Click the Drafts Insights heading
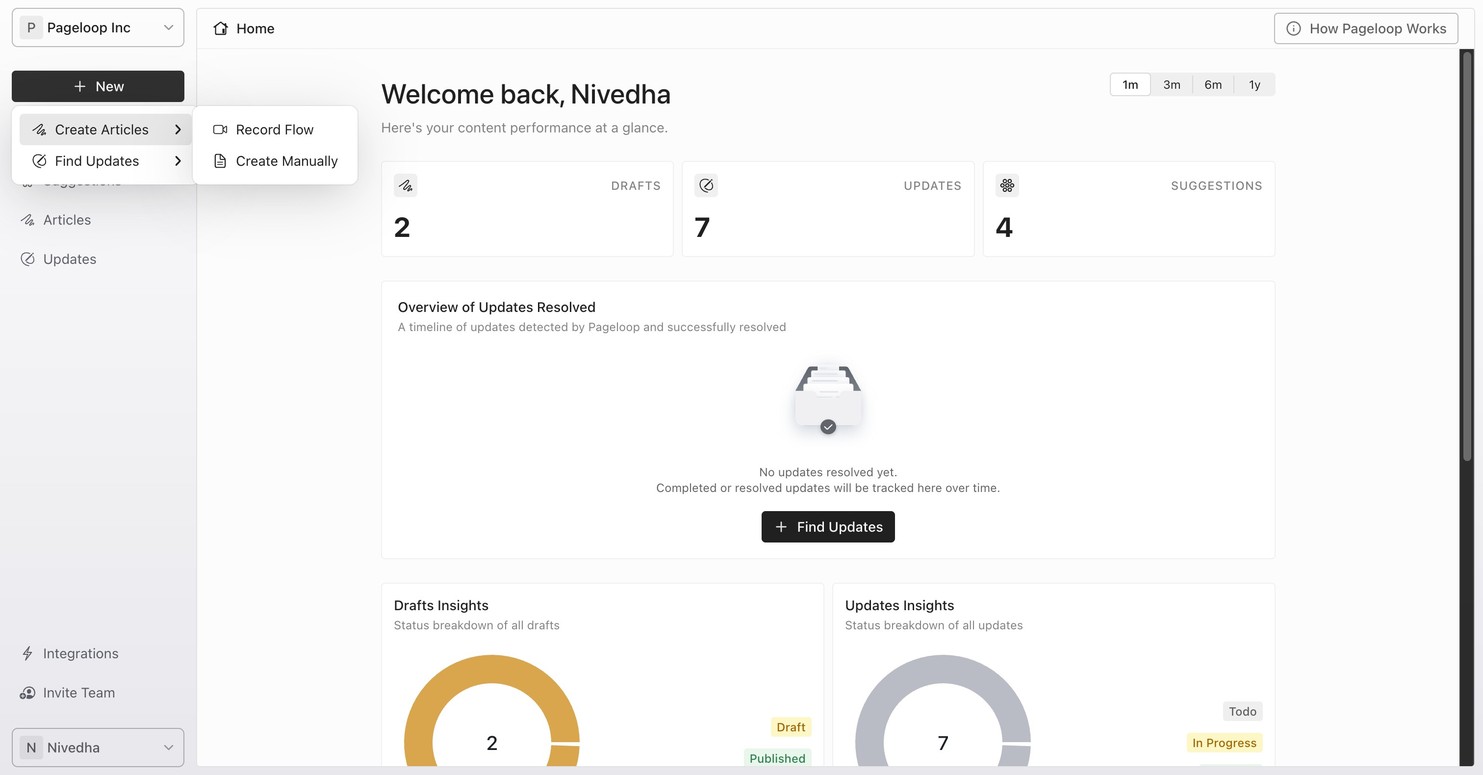This screenshot has width=1483, height=775. pyautogui.click(x=441, y=605)
